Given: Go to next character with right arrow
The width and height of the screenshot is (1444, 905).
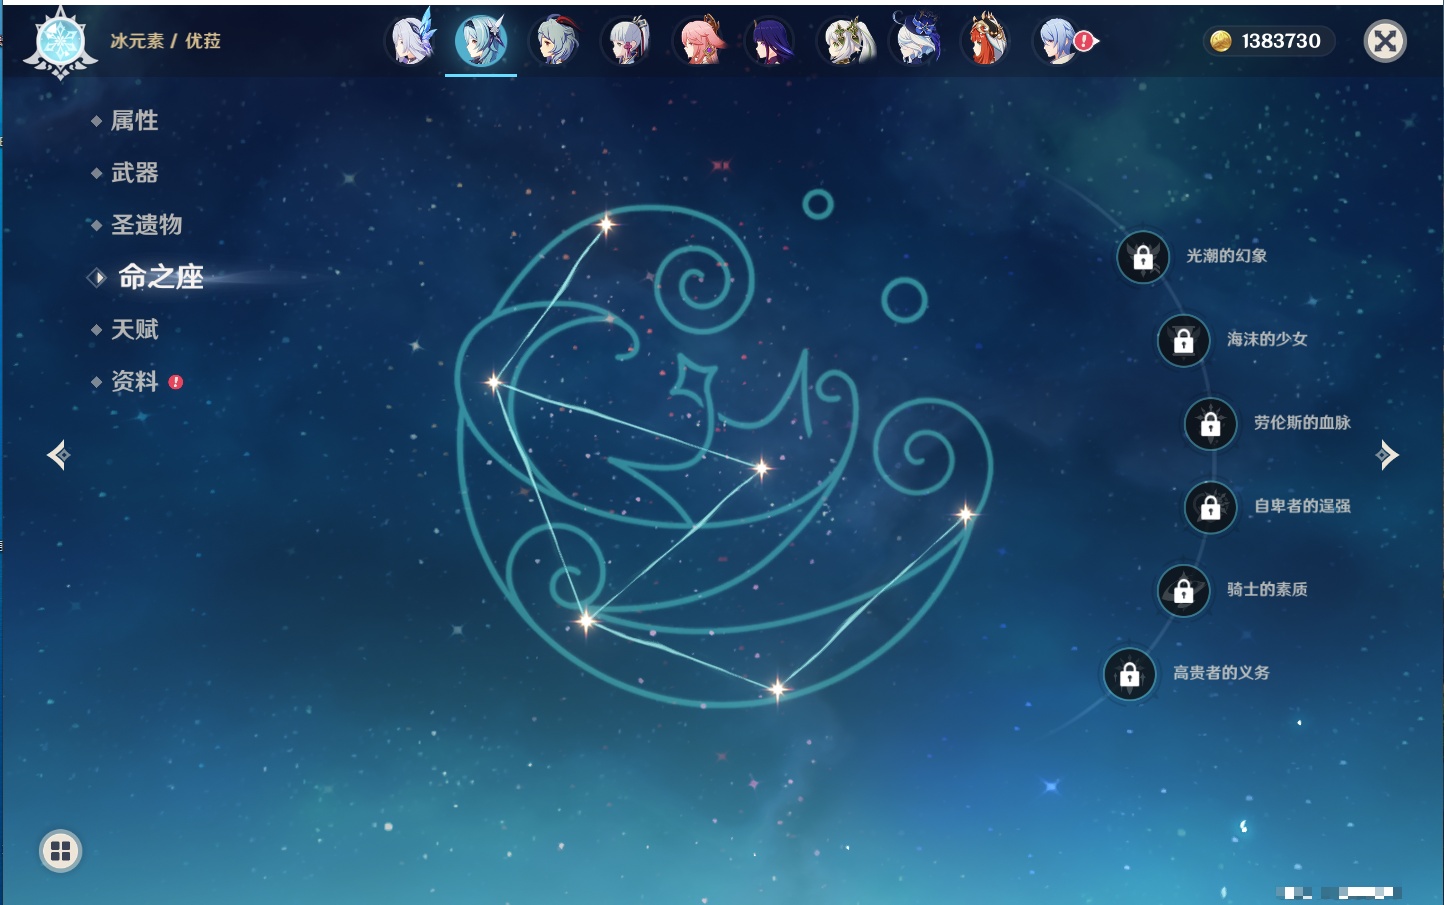Looking at the screenshot, I should [1387, 455].
